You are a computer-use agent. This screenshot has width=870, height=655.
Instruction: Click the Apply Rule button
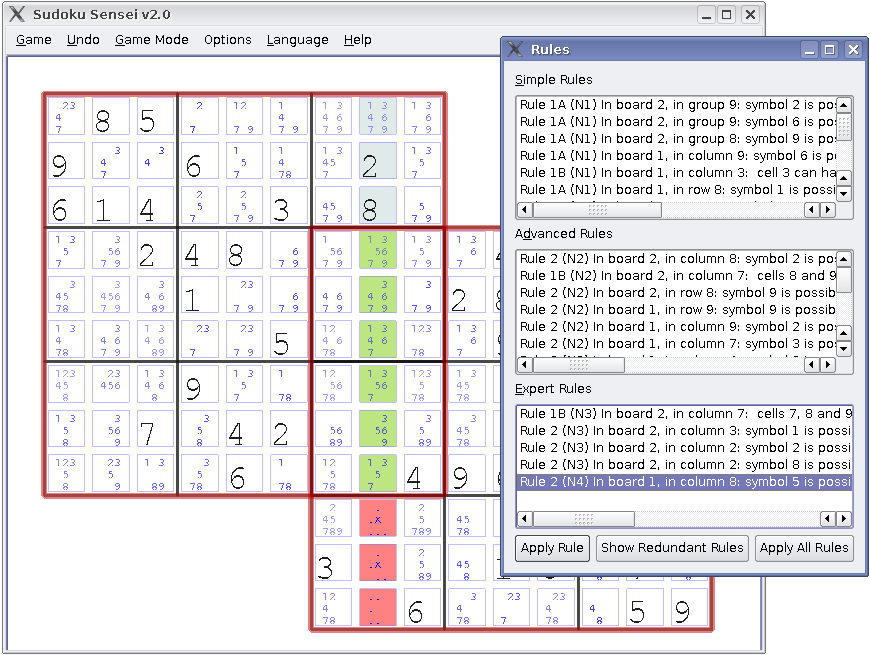pyautogui.click(x=552, y=548)
